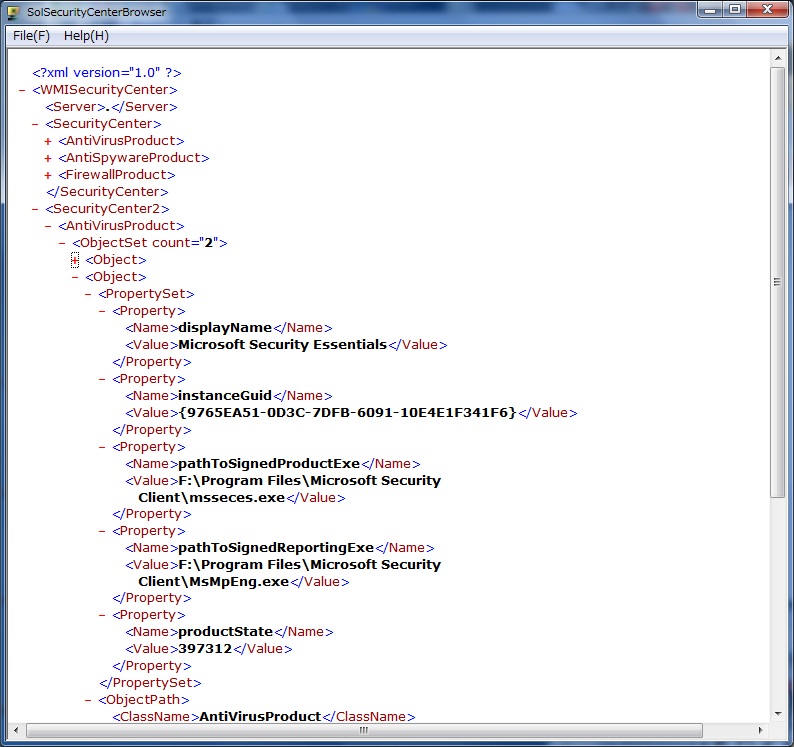The width and height of the screenshot is (794, 747).
Task: Minimize the SolSecurityCenterBrowser window
Action: coord(710,10)
